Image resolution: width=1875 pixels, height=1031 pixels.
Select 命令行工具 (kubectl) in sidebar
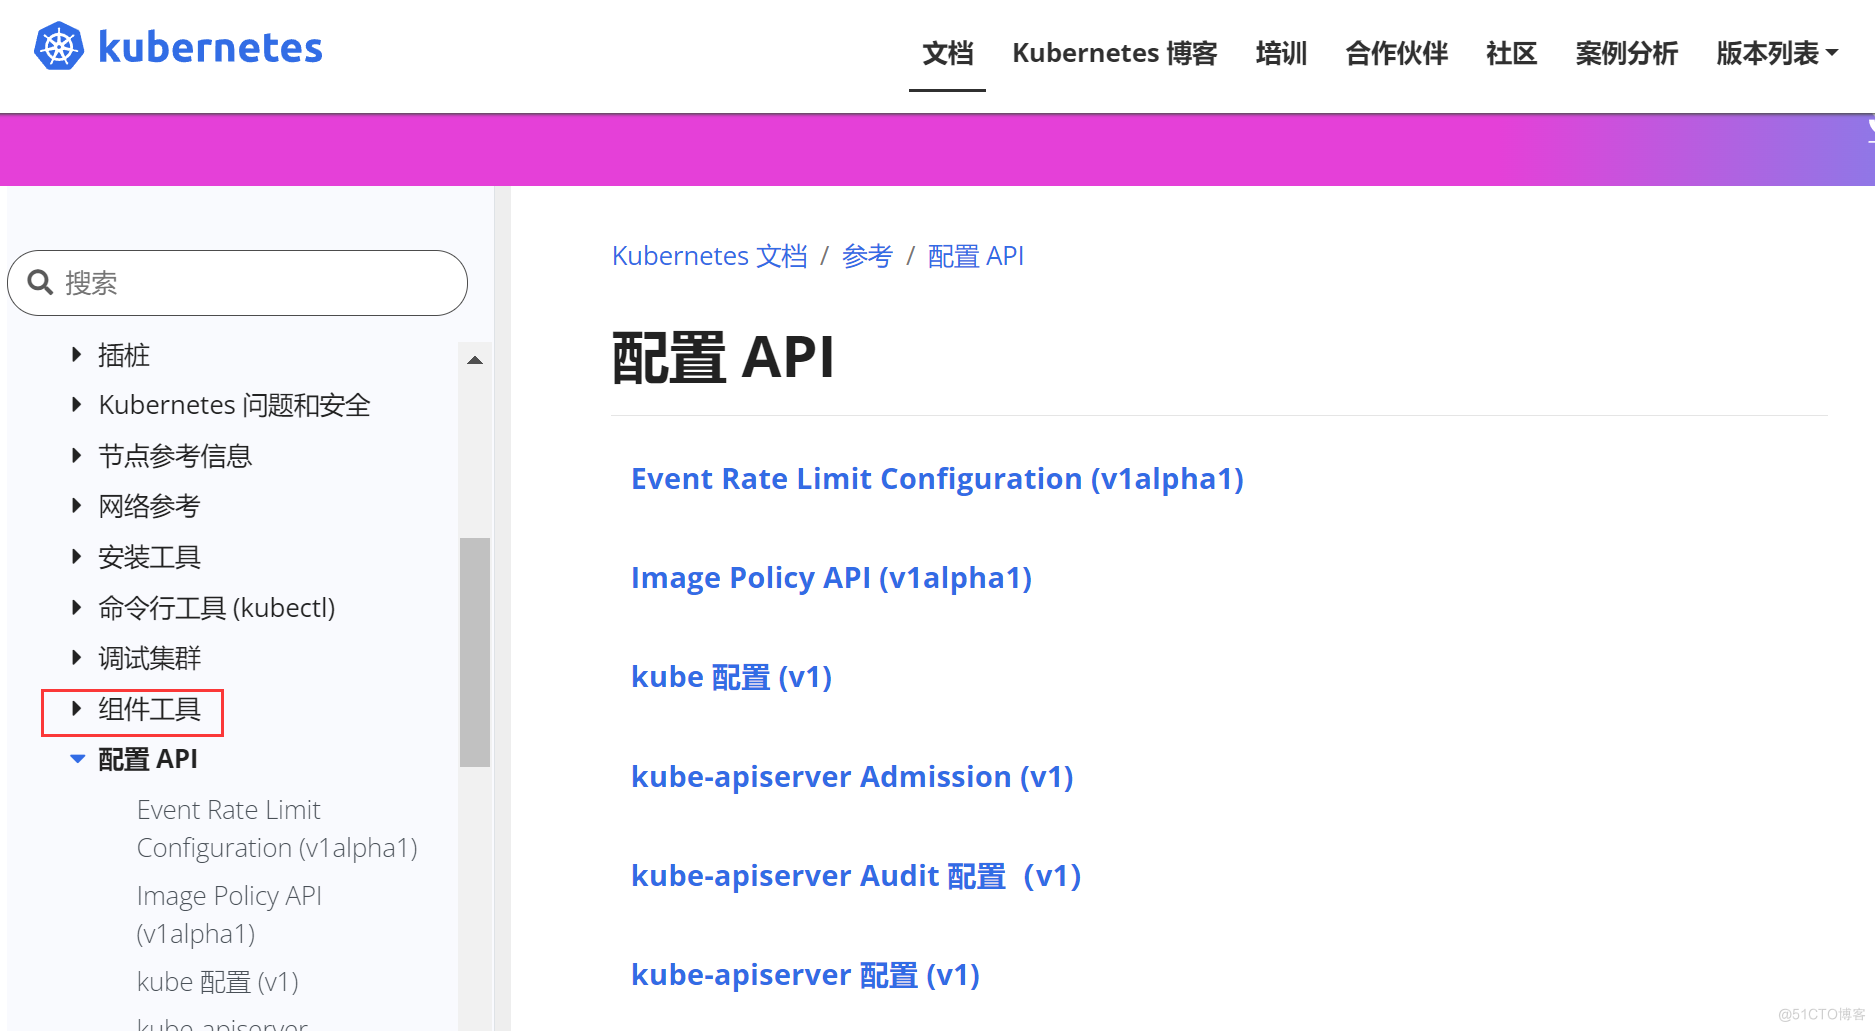click(216, 607)
